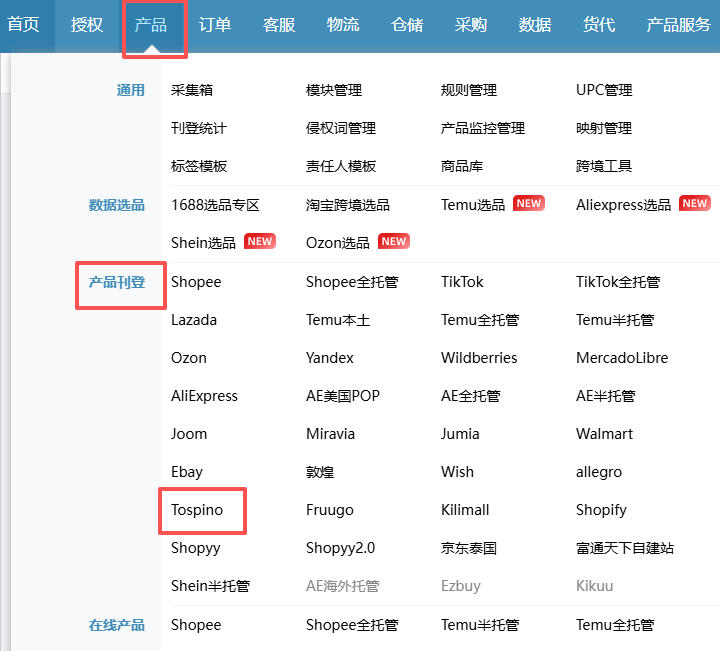Screen dimensions: 720x651
Task: Switch to the 订单 navigation tab
Action: pyautogui.click(x=215, y=25)
